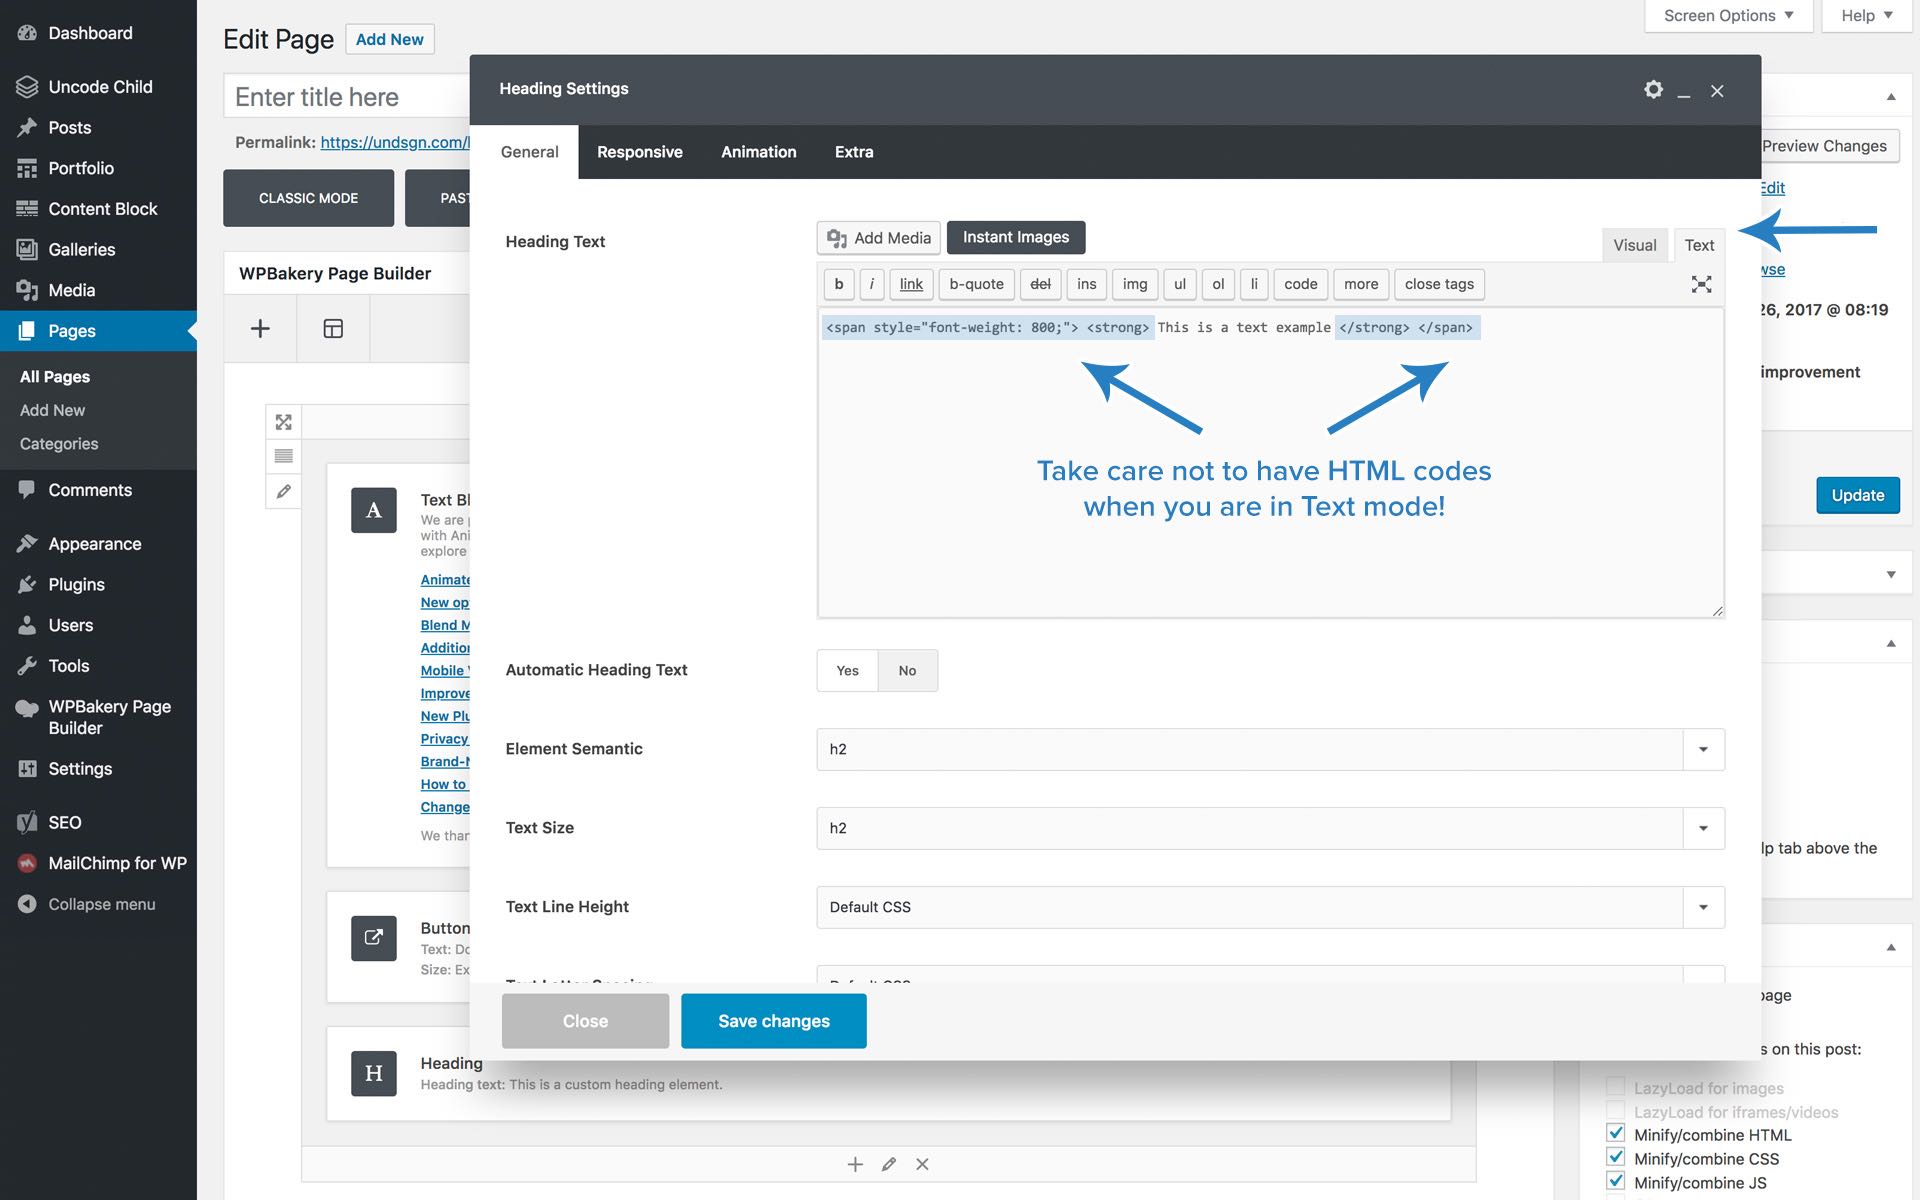Switch editor to Visual tab

coord(1634,245)
